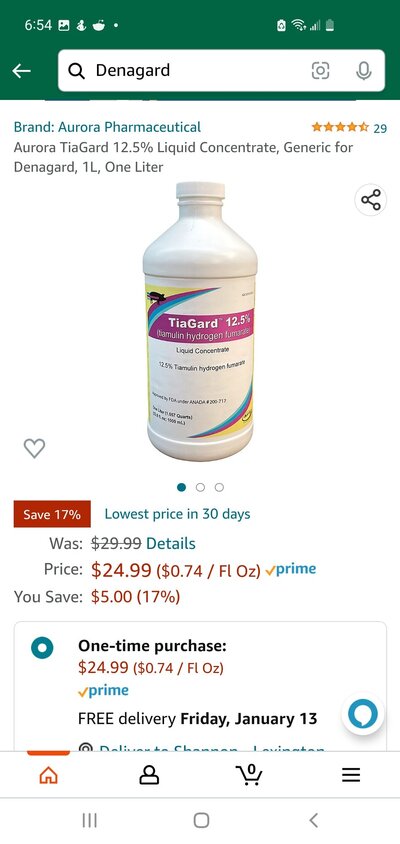Tap the Android system back chevron
The image size is (400, 844).
click(x=313, y=820)
